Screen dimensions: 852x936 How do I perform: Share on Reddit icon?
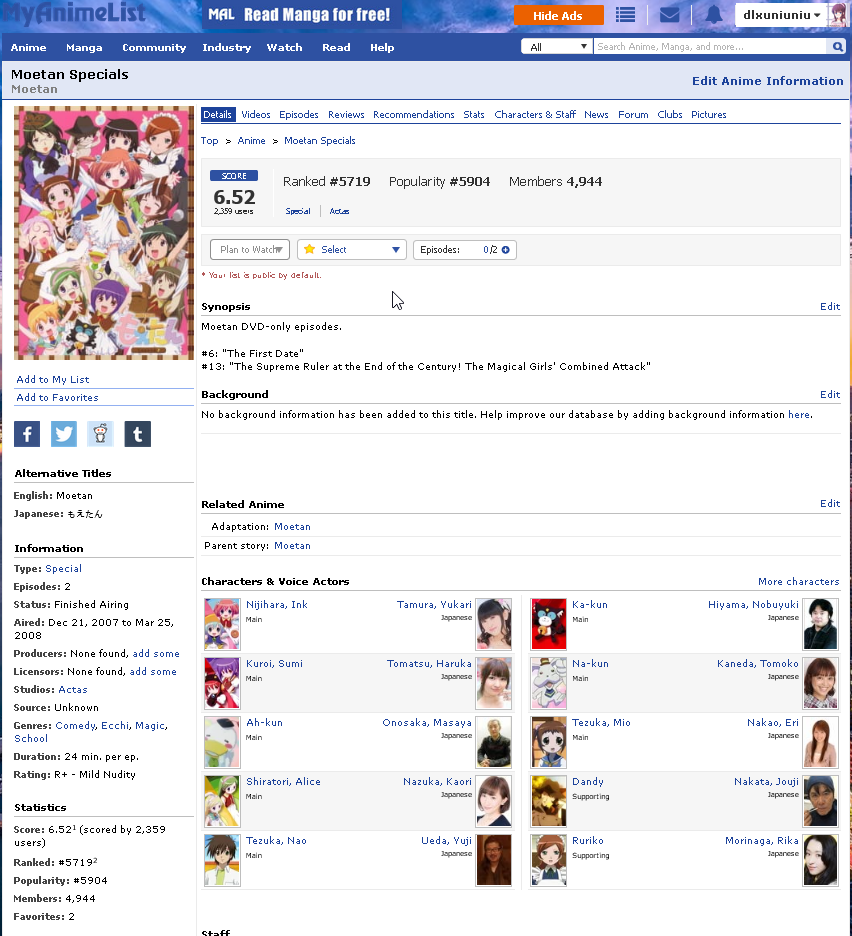point(100,434)
